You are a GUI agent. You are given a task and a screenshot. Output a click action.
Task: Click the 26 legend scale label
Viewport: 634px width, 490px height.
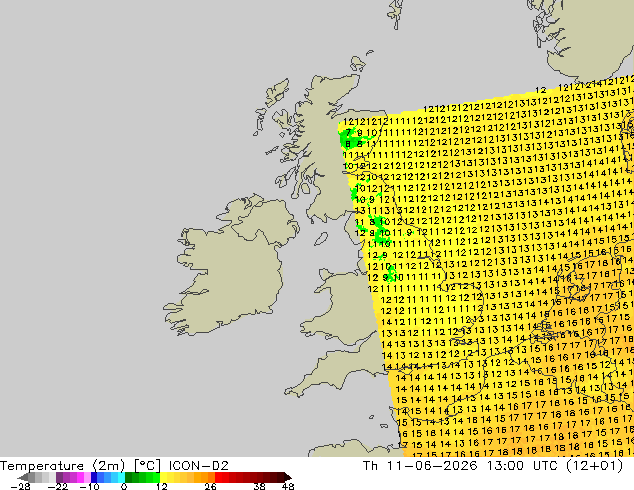[x=210, y=486]
